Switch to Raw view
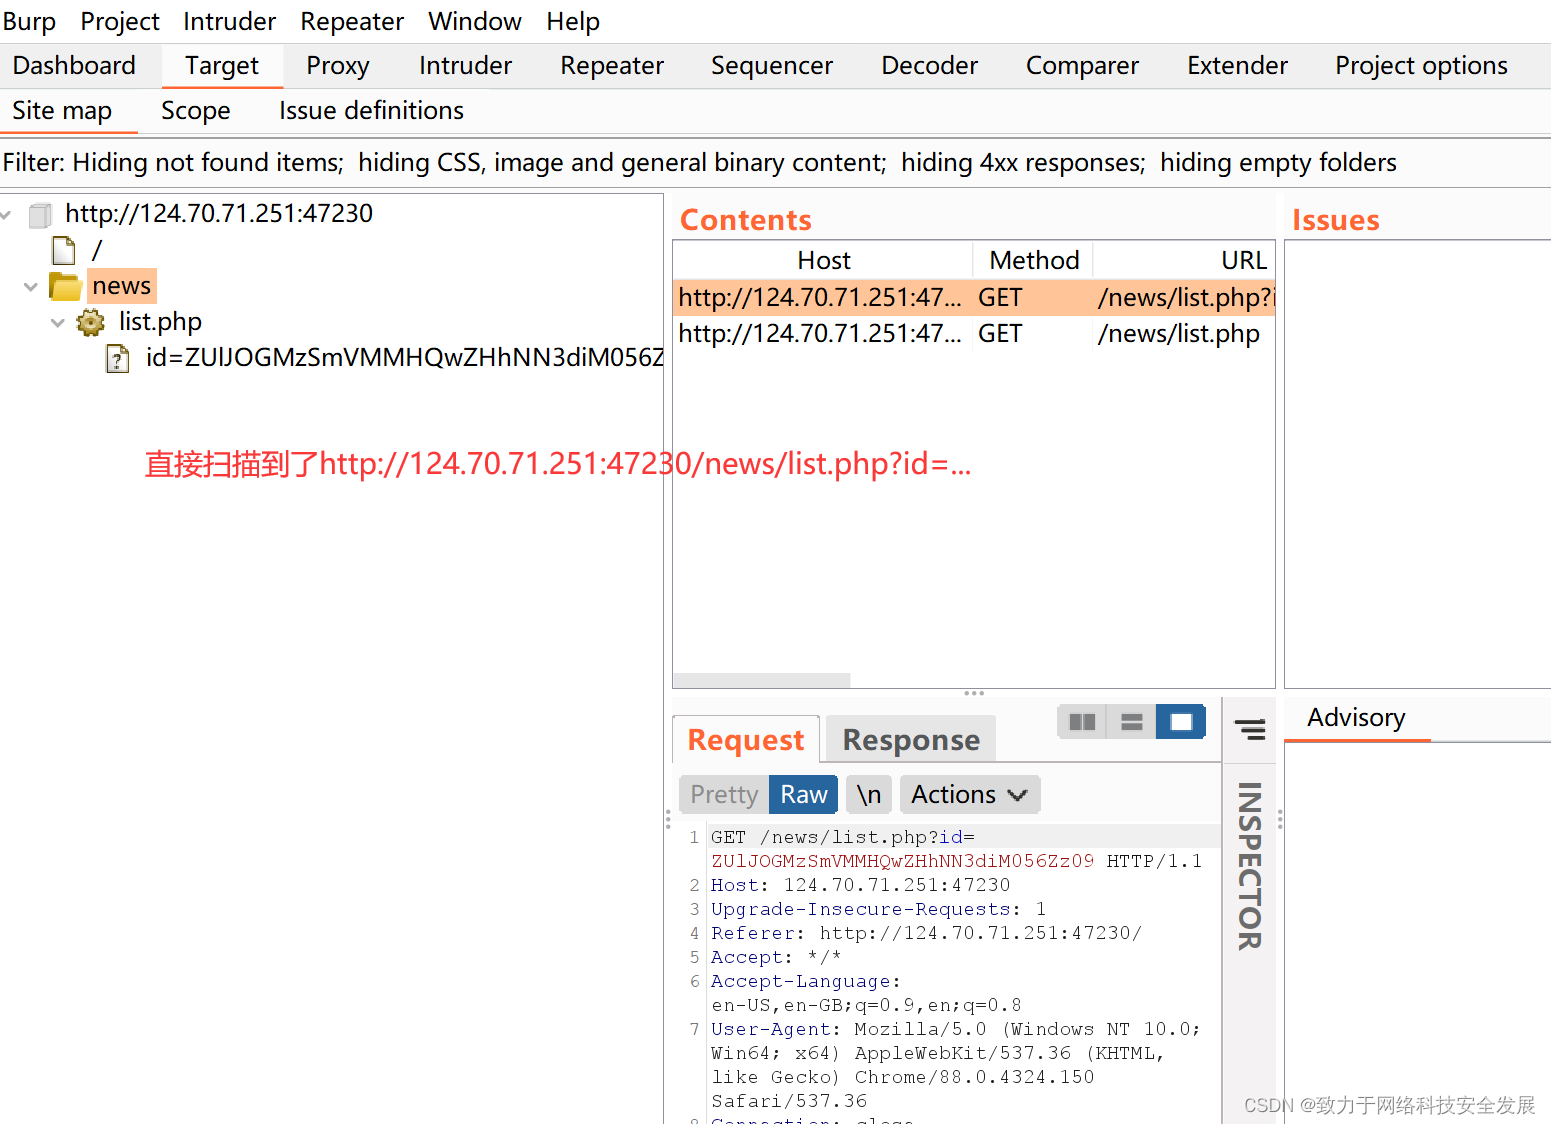The width and height of the screenshot is (1551, 1124). click(804, 795)
